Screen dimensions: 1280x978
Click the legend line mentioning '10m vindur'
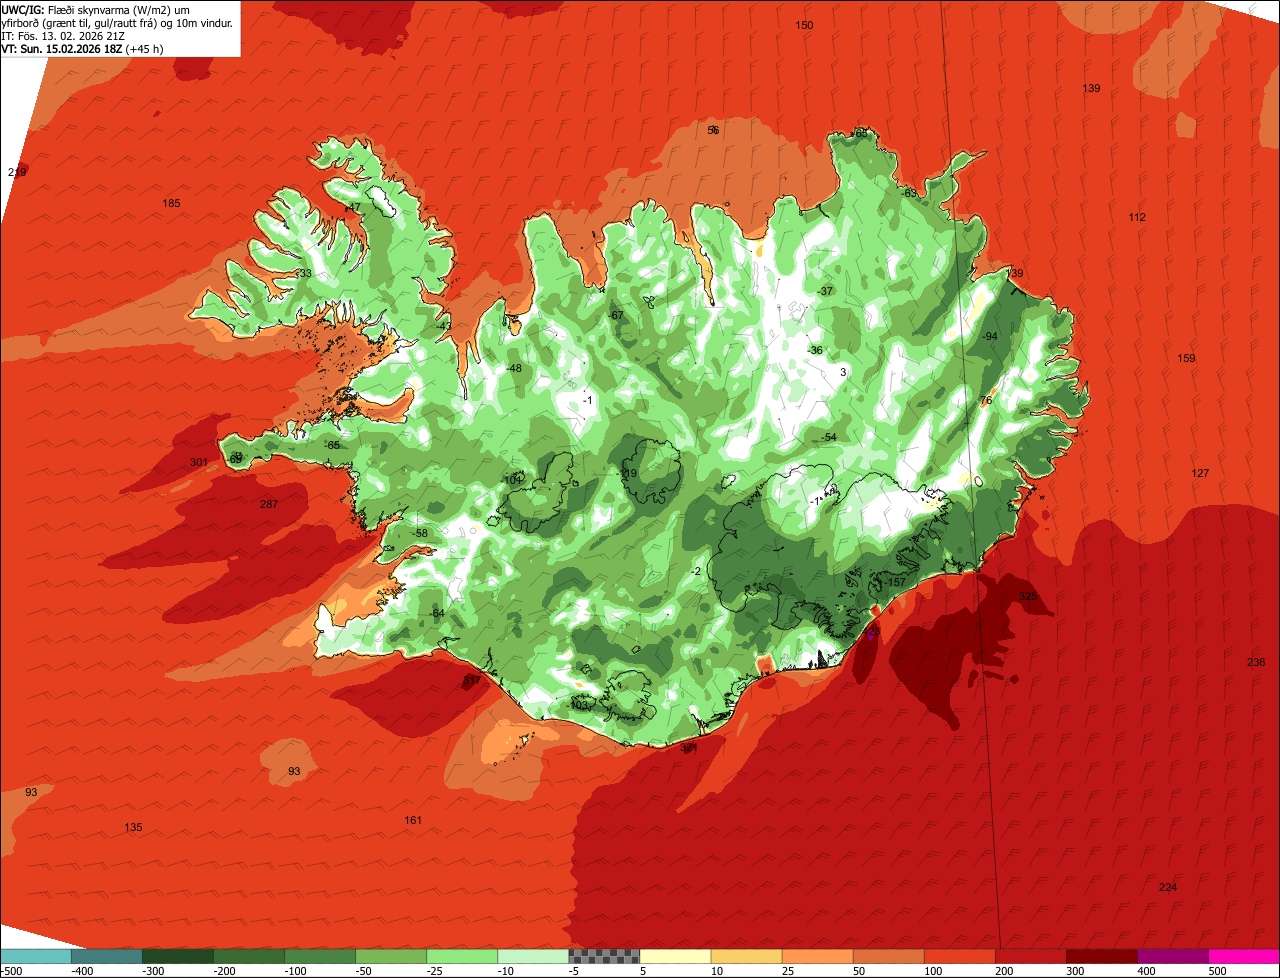(117, 22)
